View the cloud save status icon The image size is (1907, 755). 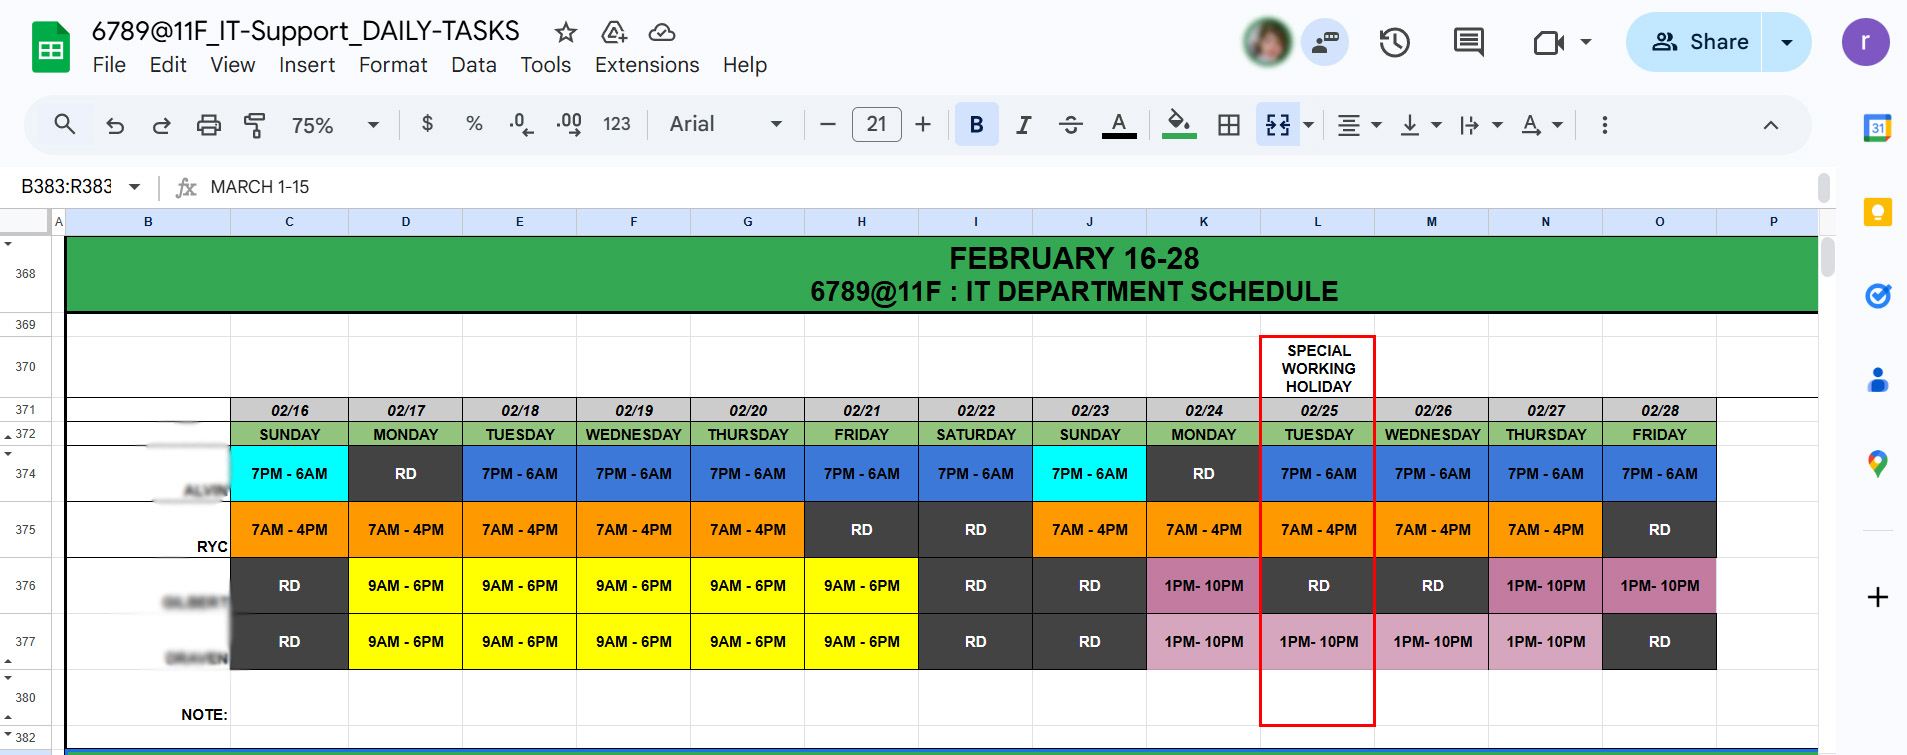coord(662,32)
